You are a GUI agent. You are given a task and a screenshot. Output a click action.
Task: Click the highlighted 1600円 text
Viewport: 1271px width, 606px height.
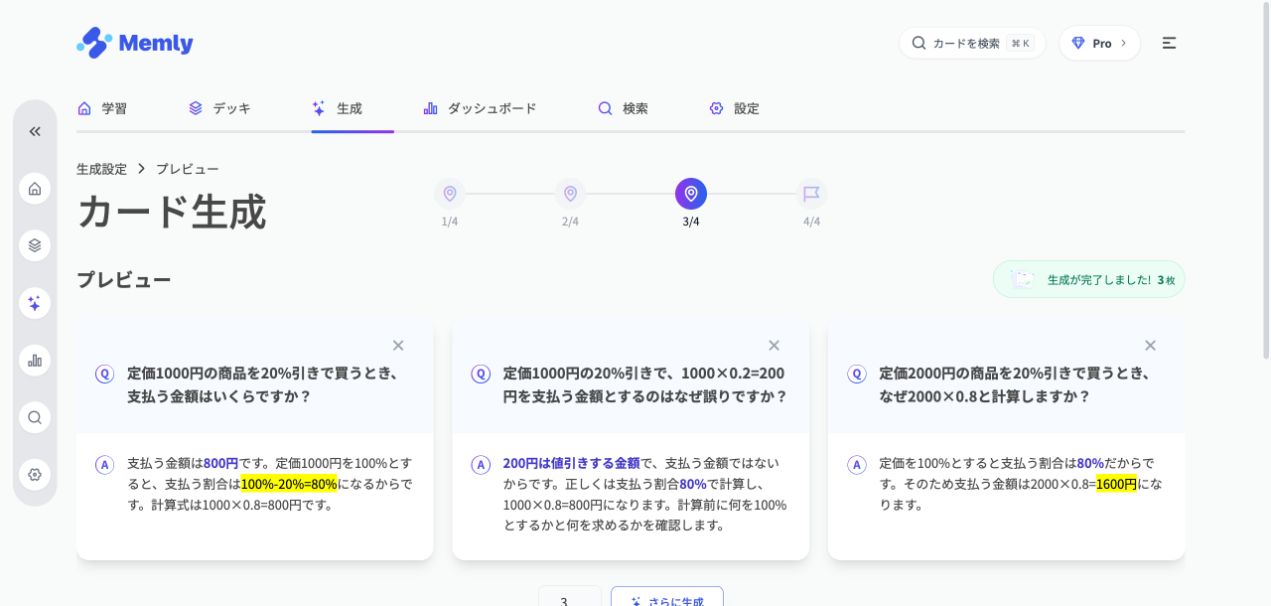point(1116,484)
